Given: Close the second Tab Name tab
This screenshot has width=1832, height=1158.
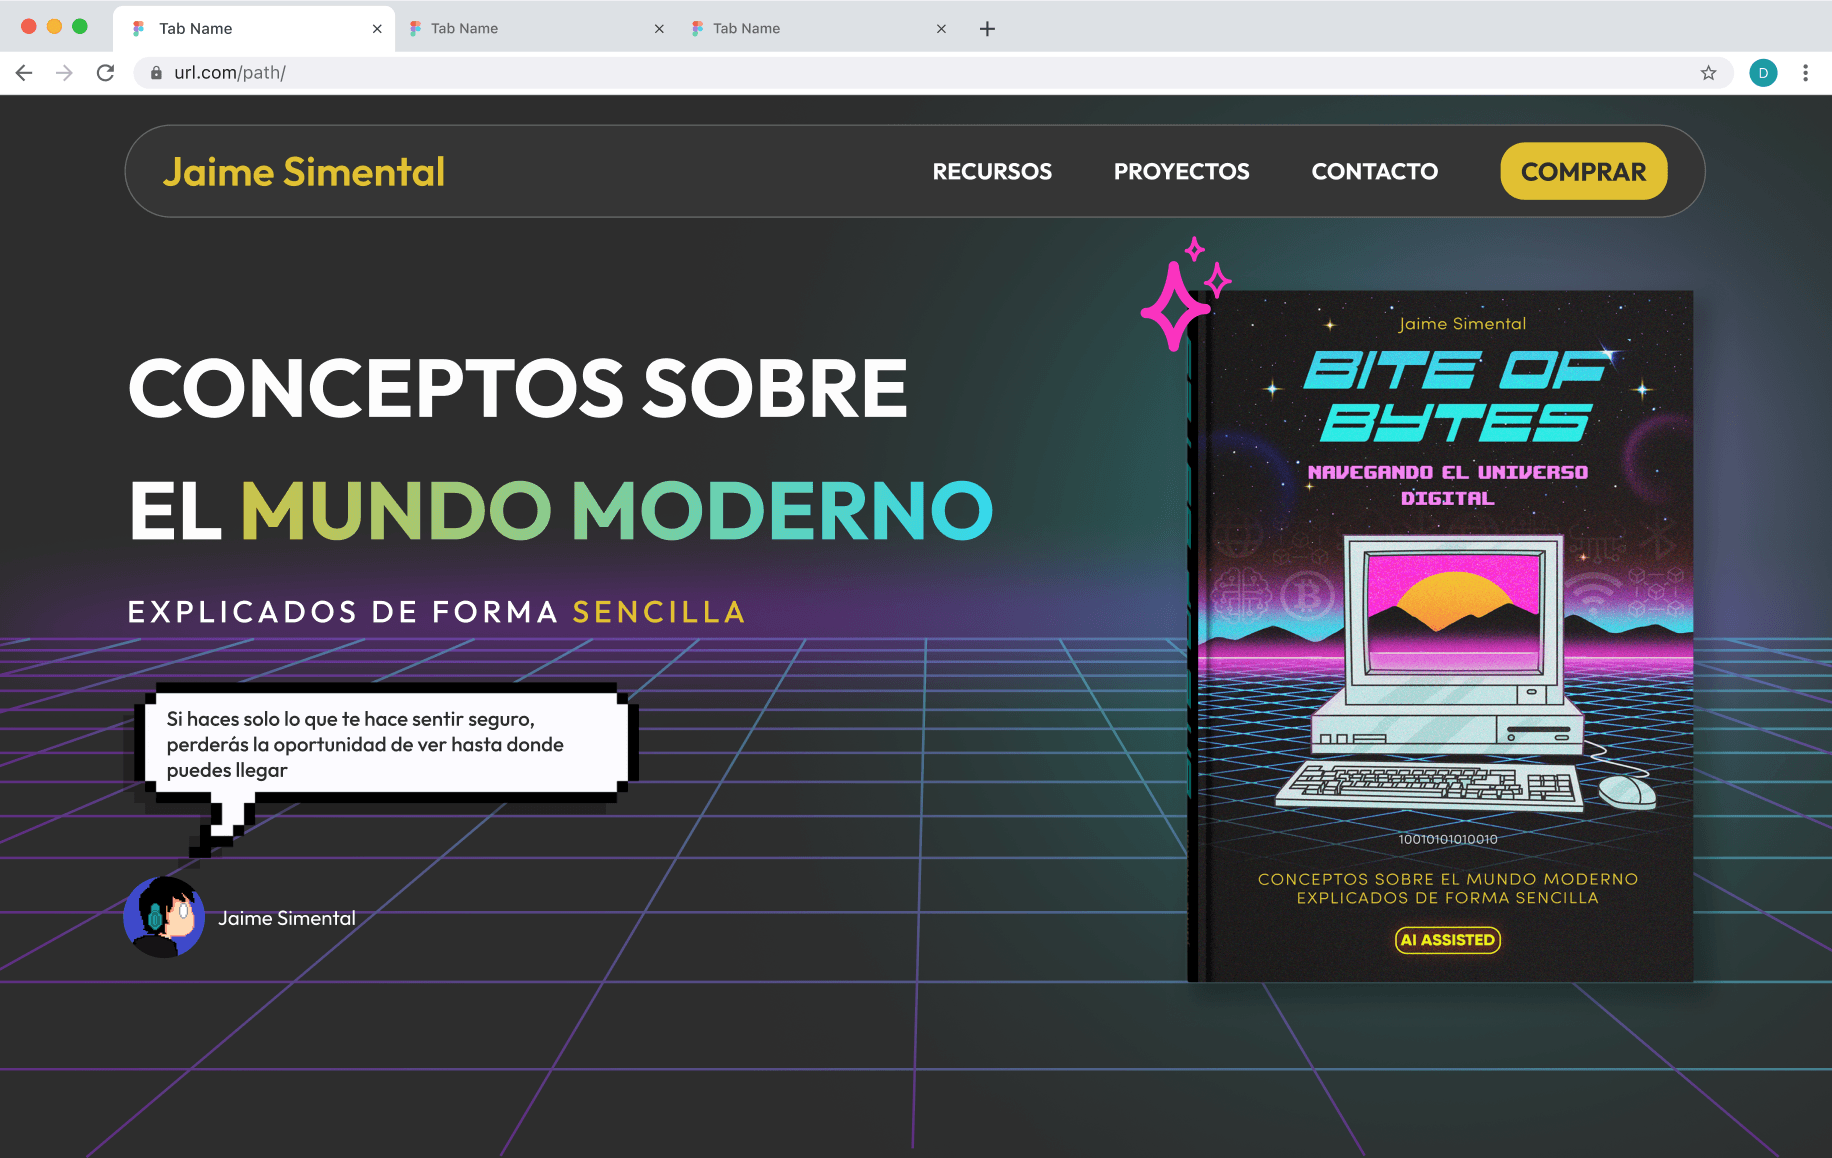Looking at the screenshot, I should click(x=659, y=29).
